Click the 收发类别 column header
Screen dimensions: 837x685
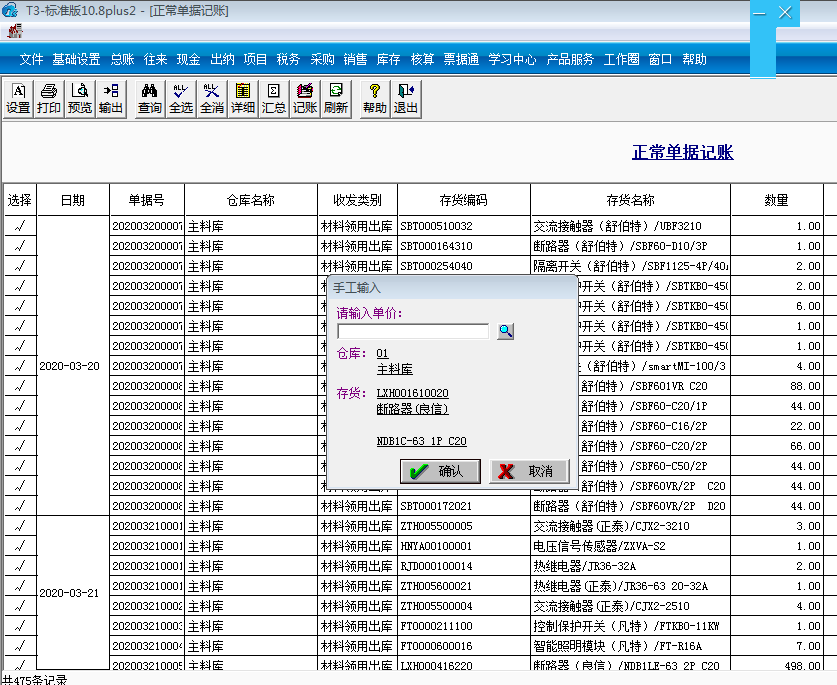point(357,200)
